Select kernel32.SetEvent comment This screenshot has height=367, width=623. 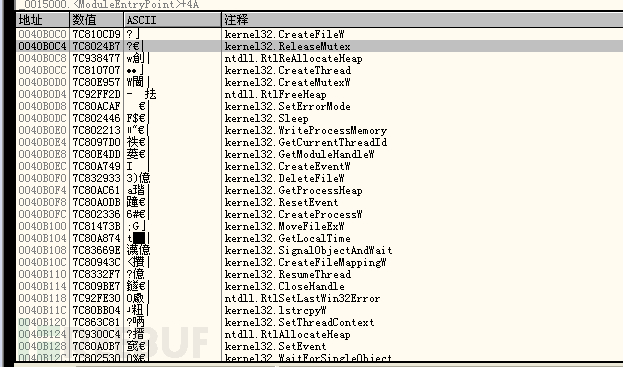point(275,346)
